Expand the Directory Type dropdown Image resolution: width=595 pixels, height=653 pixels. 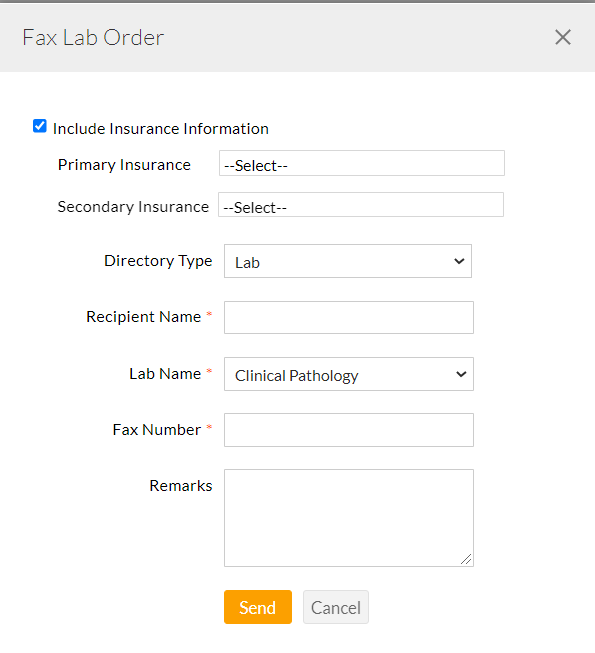coord(348,261)
